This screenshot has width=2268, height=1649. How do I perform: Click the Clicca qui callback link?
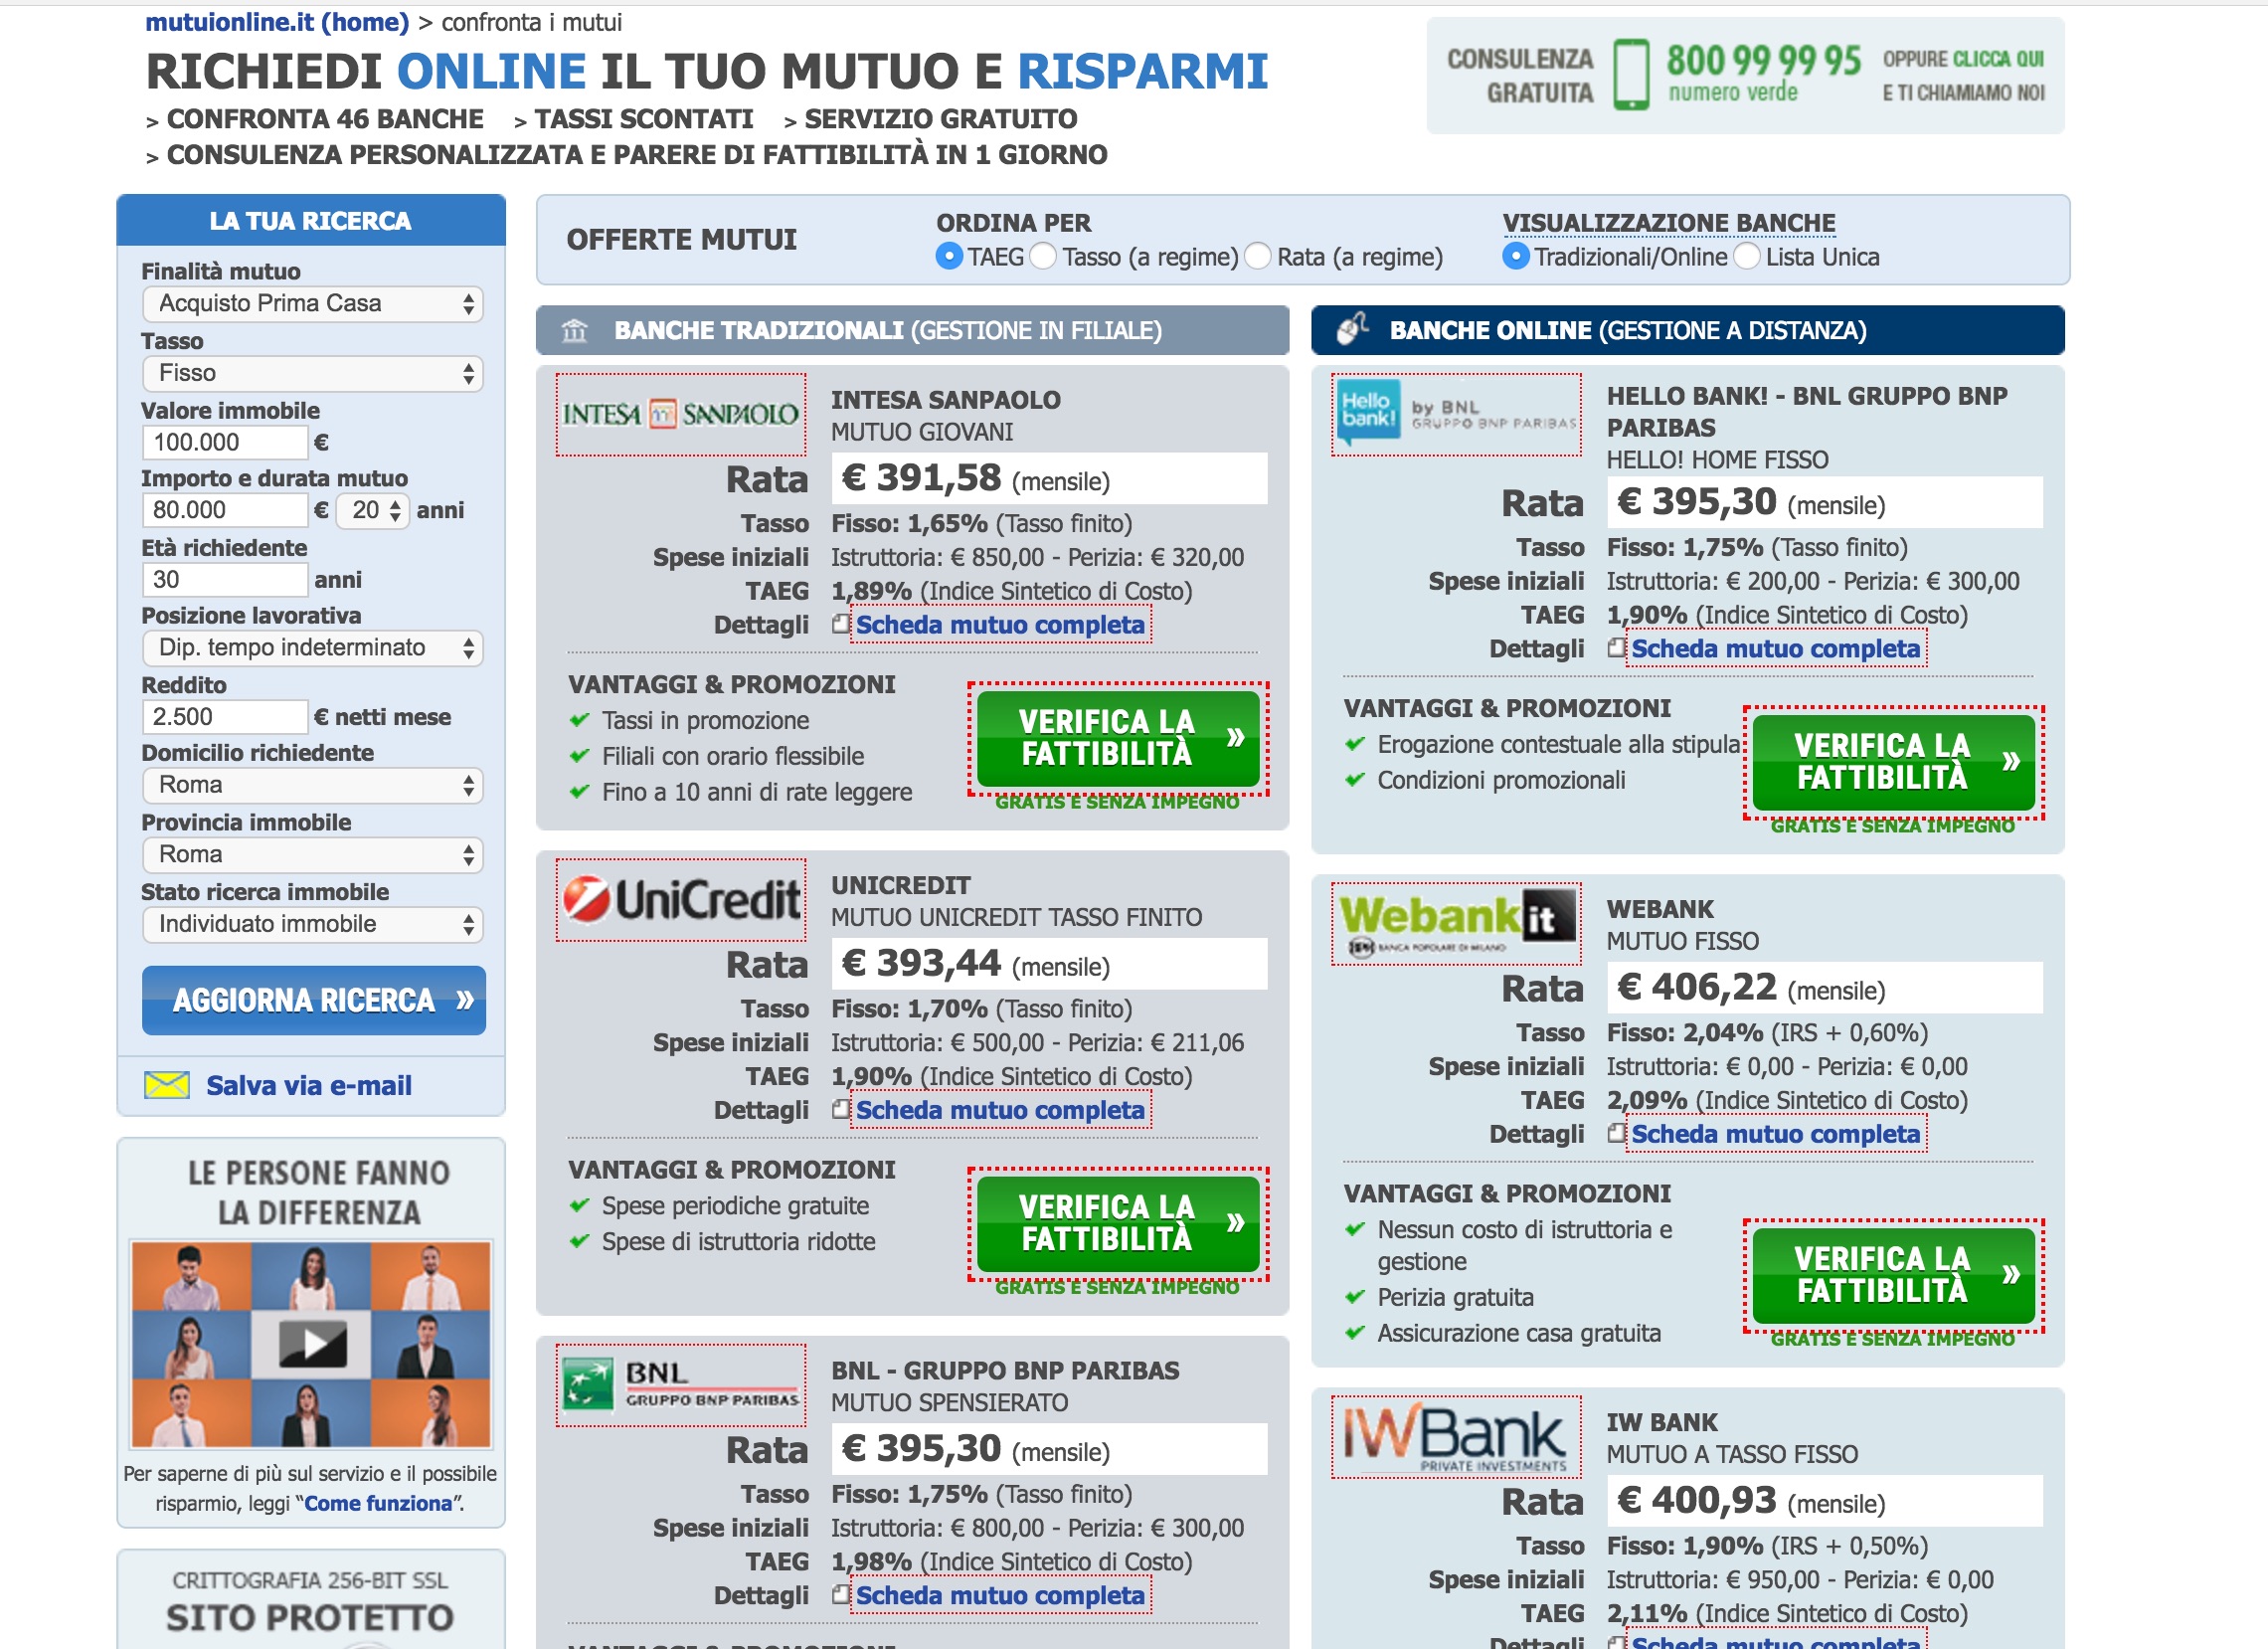(x=1998, y=59)
